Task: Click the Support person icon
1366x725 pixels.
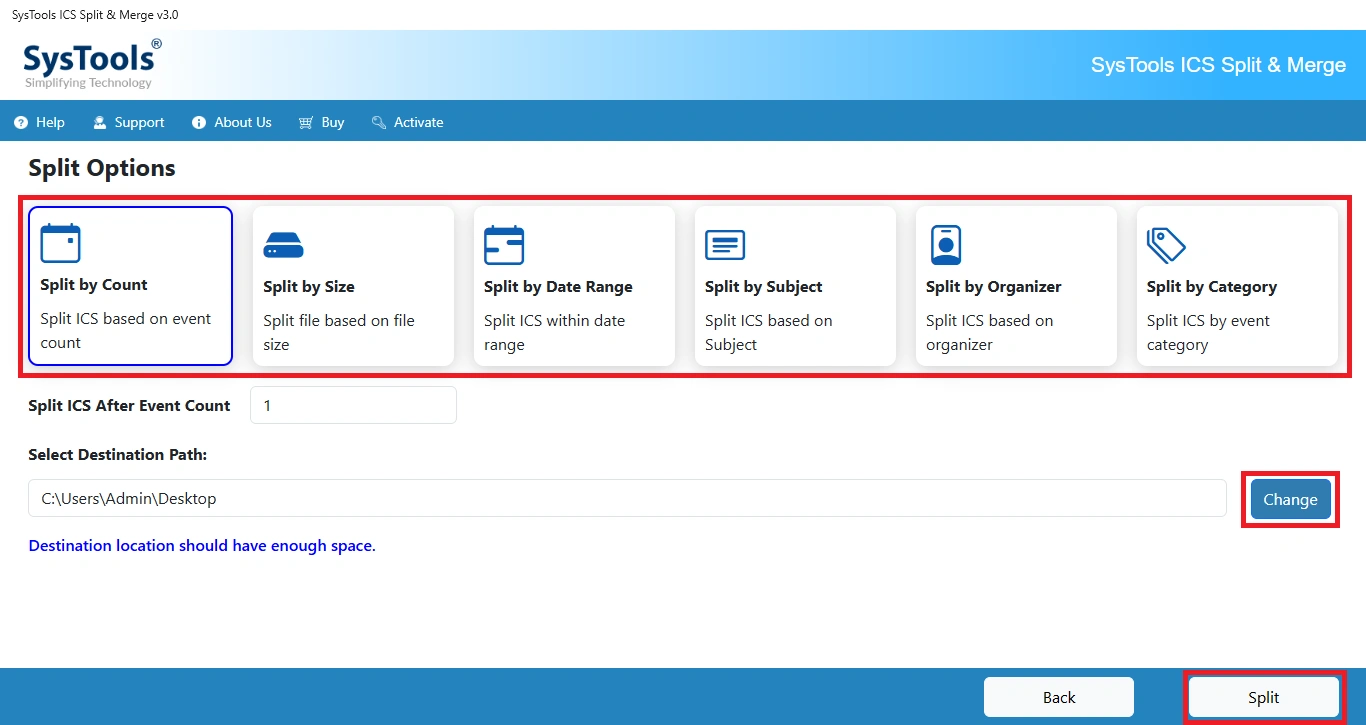Action: click(x=100, y=123)
